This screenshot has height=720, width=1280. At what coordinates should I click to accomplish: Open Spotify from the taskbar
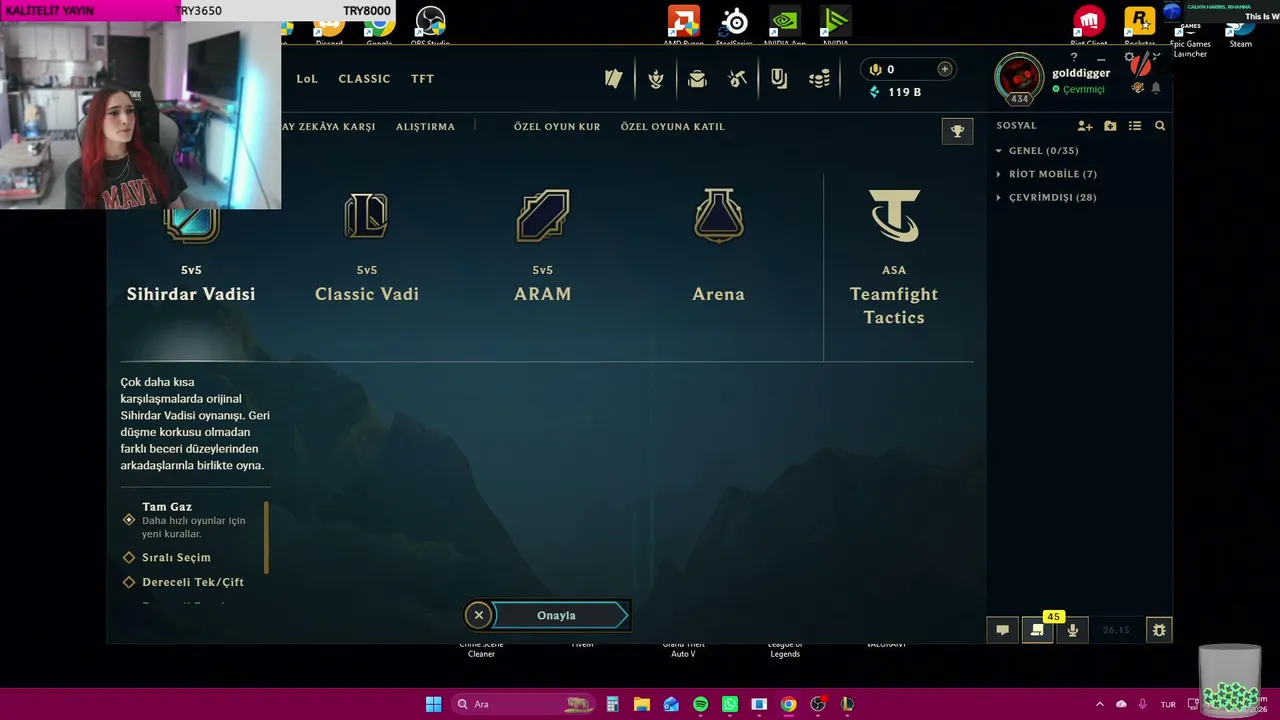pos(701,704)
